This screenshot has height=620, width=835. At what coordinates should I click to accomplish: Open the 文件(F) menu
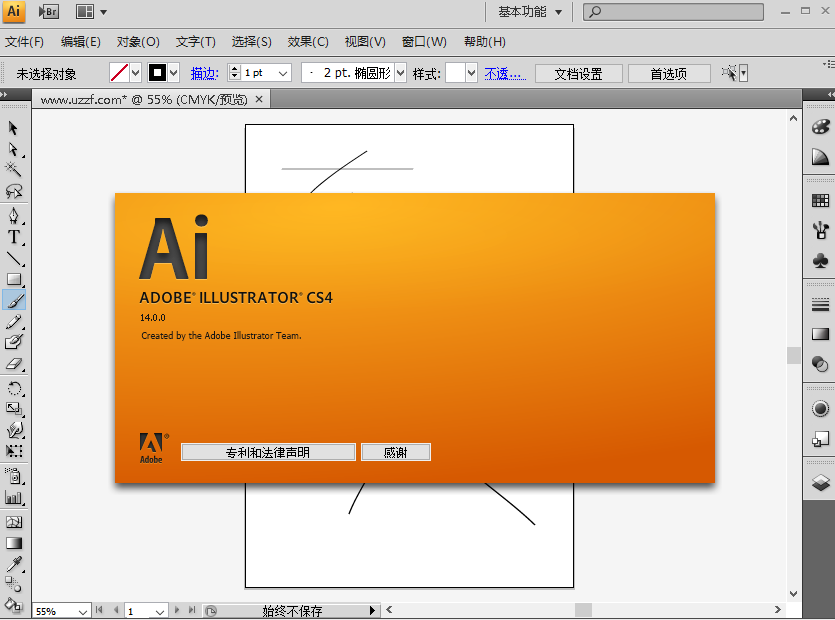tap(24, 42)
